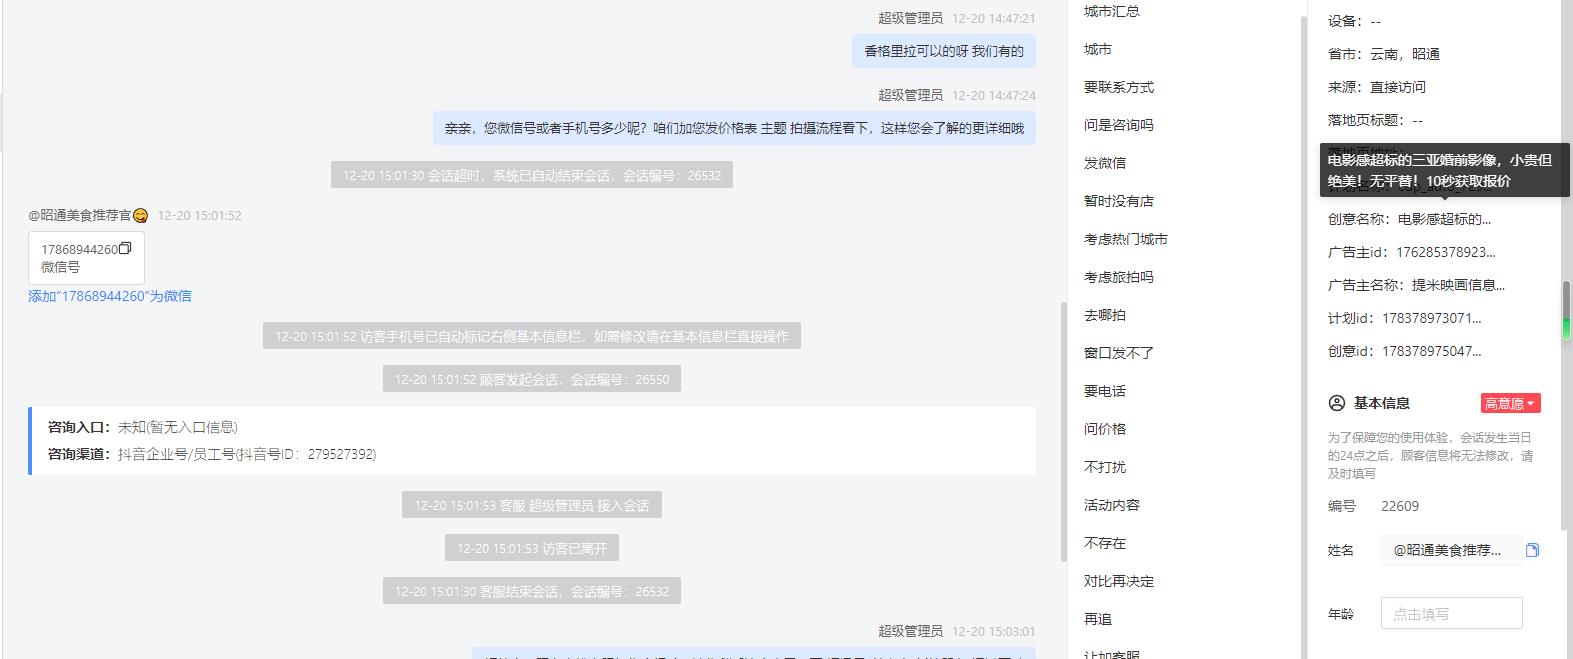Copy the WeChat number 17868944260 with the card's copy icon
This screenshot has height=659, width=1573.
[x=125, y=248]
